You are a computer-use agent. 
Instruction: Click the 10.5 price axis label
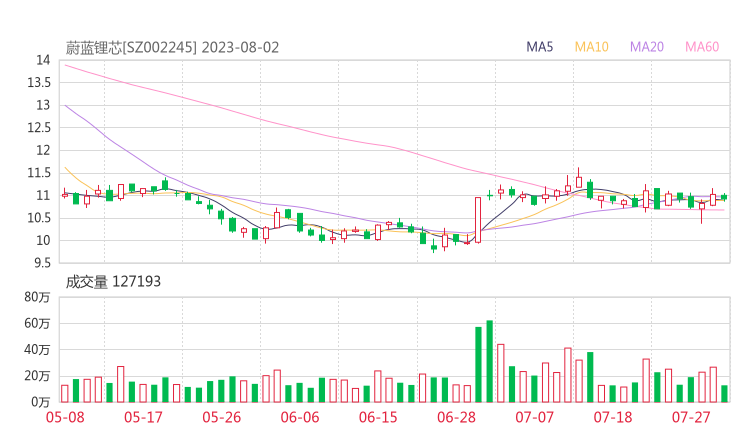[39, 218]
